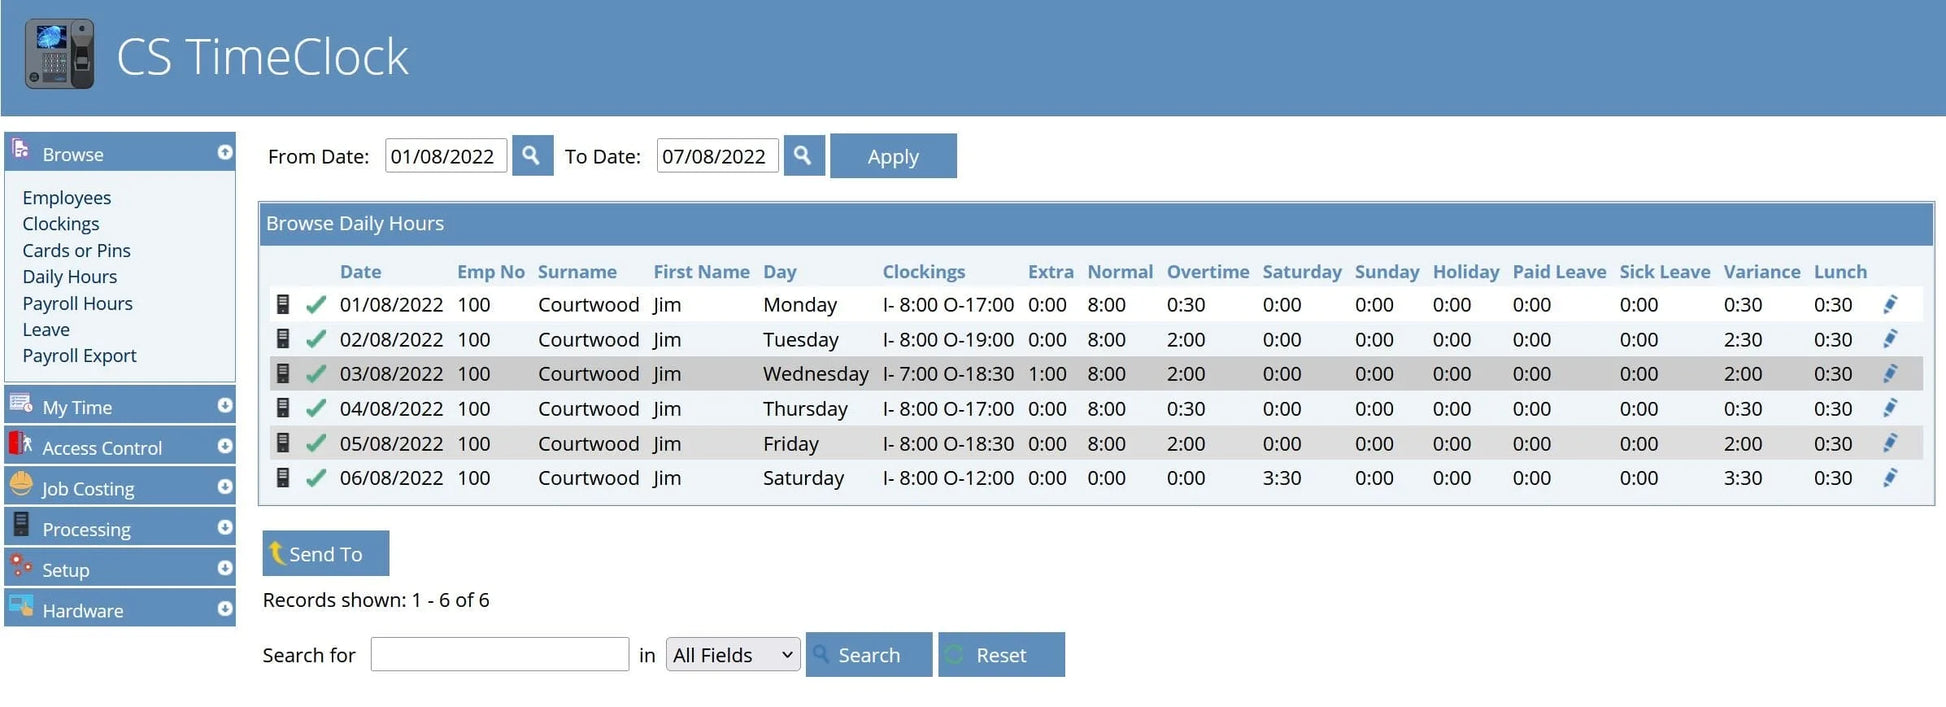Click the CS TimeClock device logo icon

click(x=59, y=54)
